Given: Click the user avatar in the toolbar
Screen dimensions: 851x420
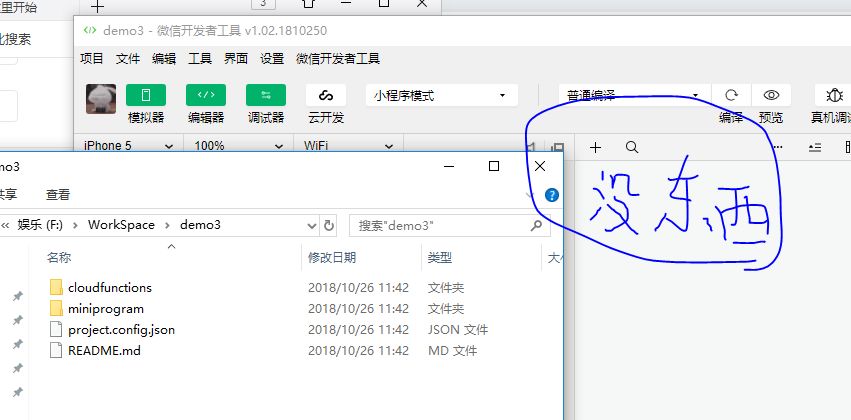Looking at the screenshot, I should [x=101, y=99].
